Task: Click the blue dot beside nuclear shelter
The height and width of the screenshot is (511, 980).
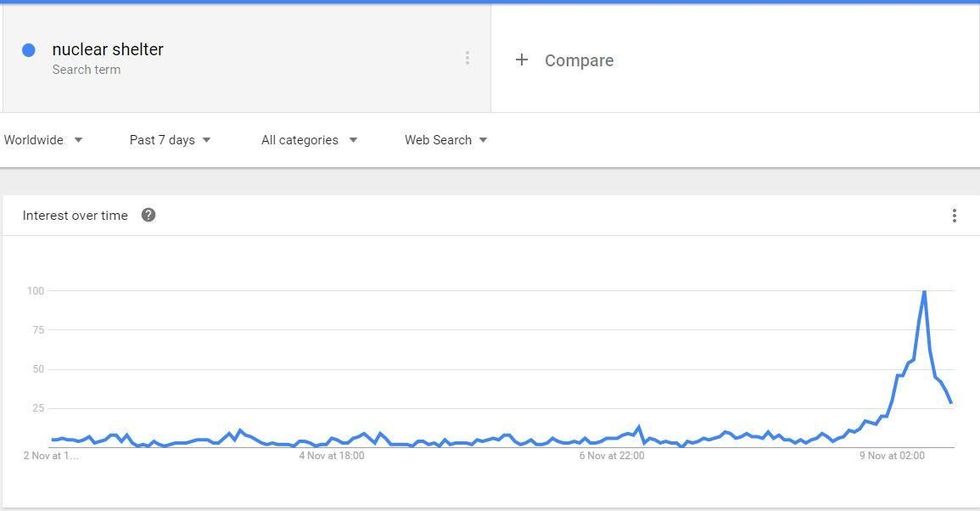Action: click(x=29, y=50)
